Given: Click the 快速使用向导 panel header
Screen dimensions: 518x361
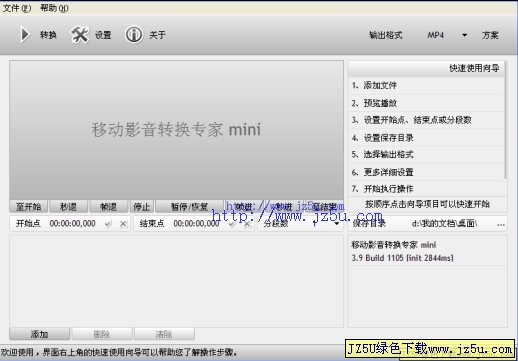Looking at the screenshot, I should point(426,69).
